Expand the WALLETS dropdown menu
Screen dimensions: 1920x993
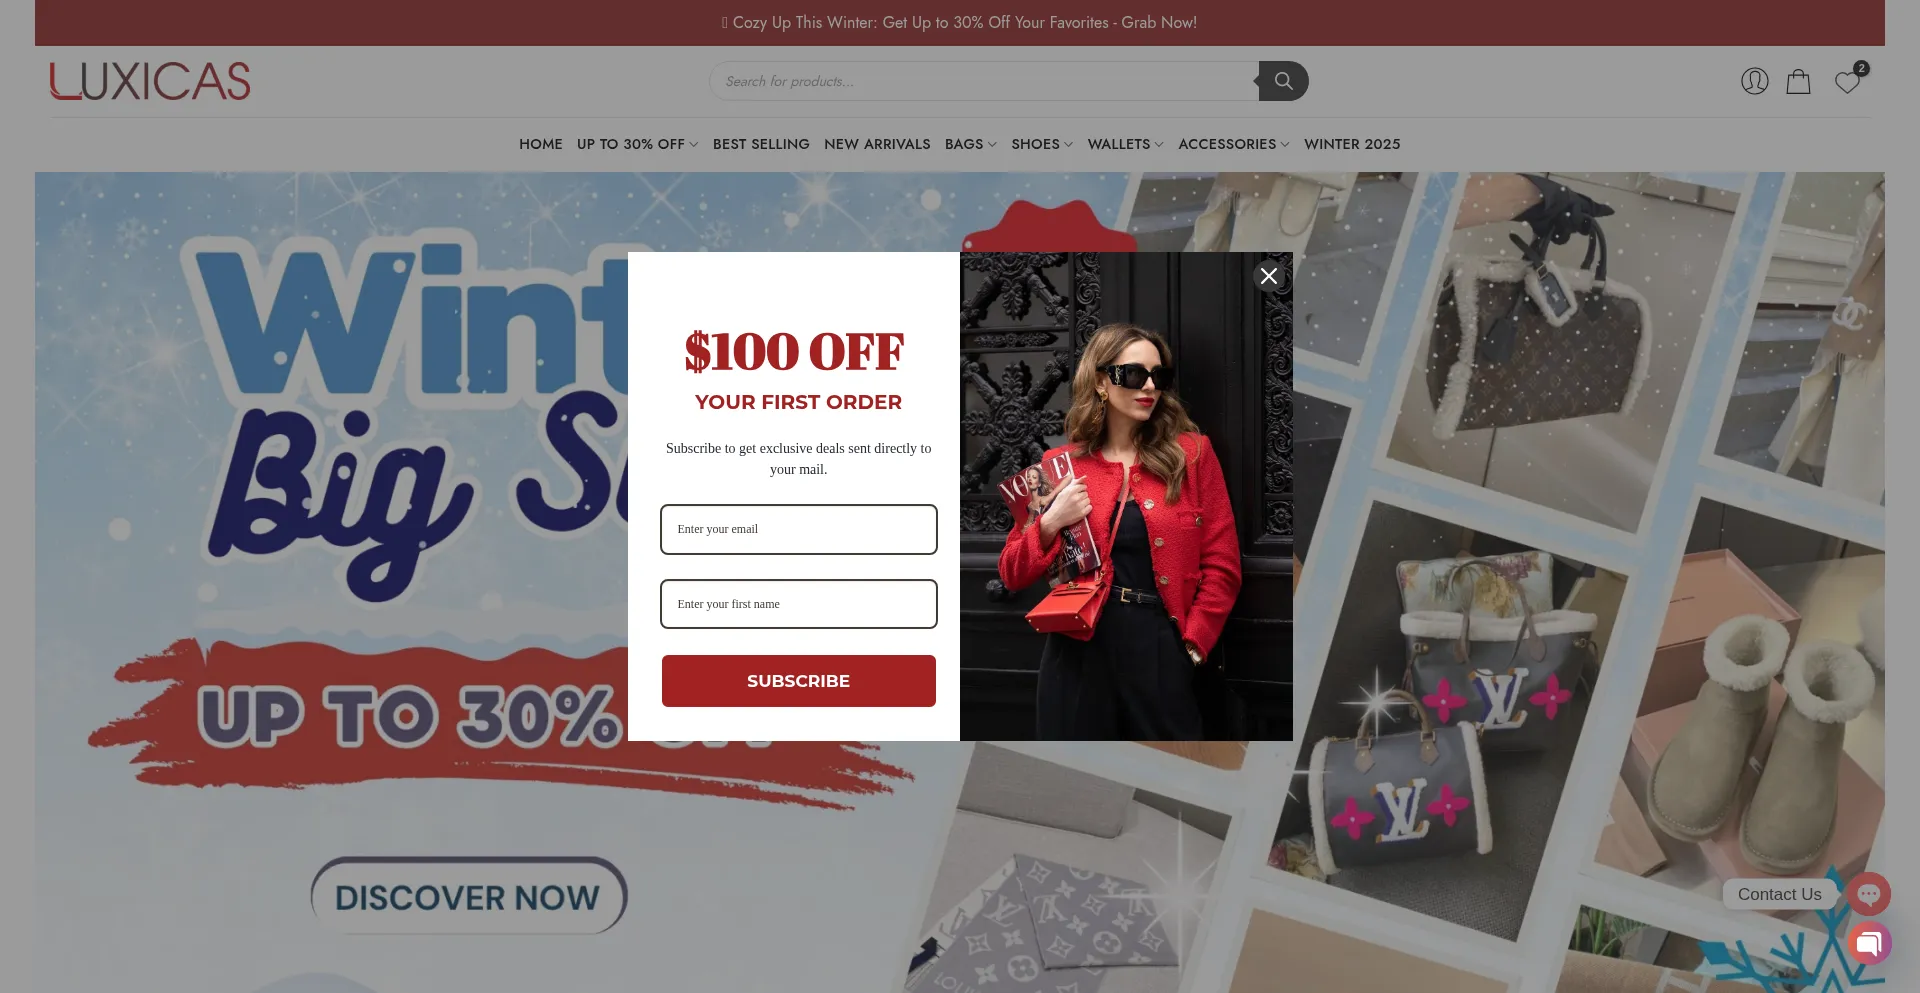(1125, 144)
